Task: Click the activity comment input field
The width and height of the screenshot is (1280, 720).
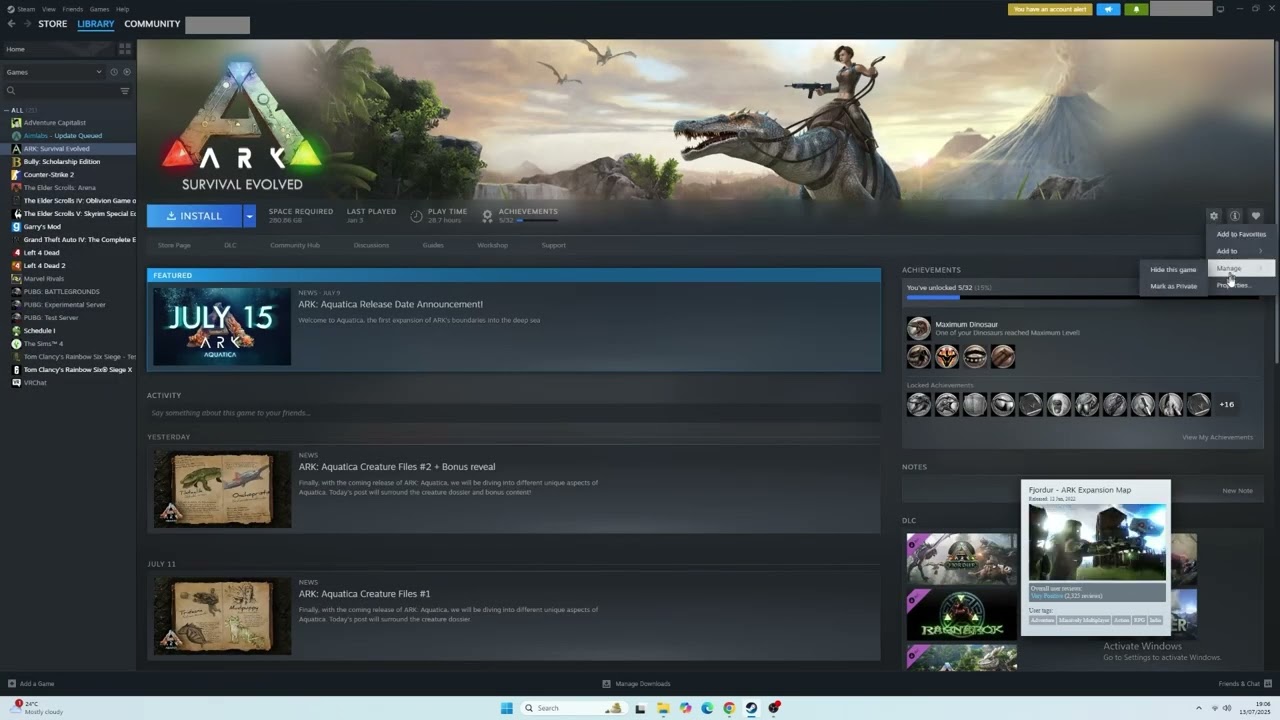Action: 514,413
